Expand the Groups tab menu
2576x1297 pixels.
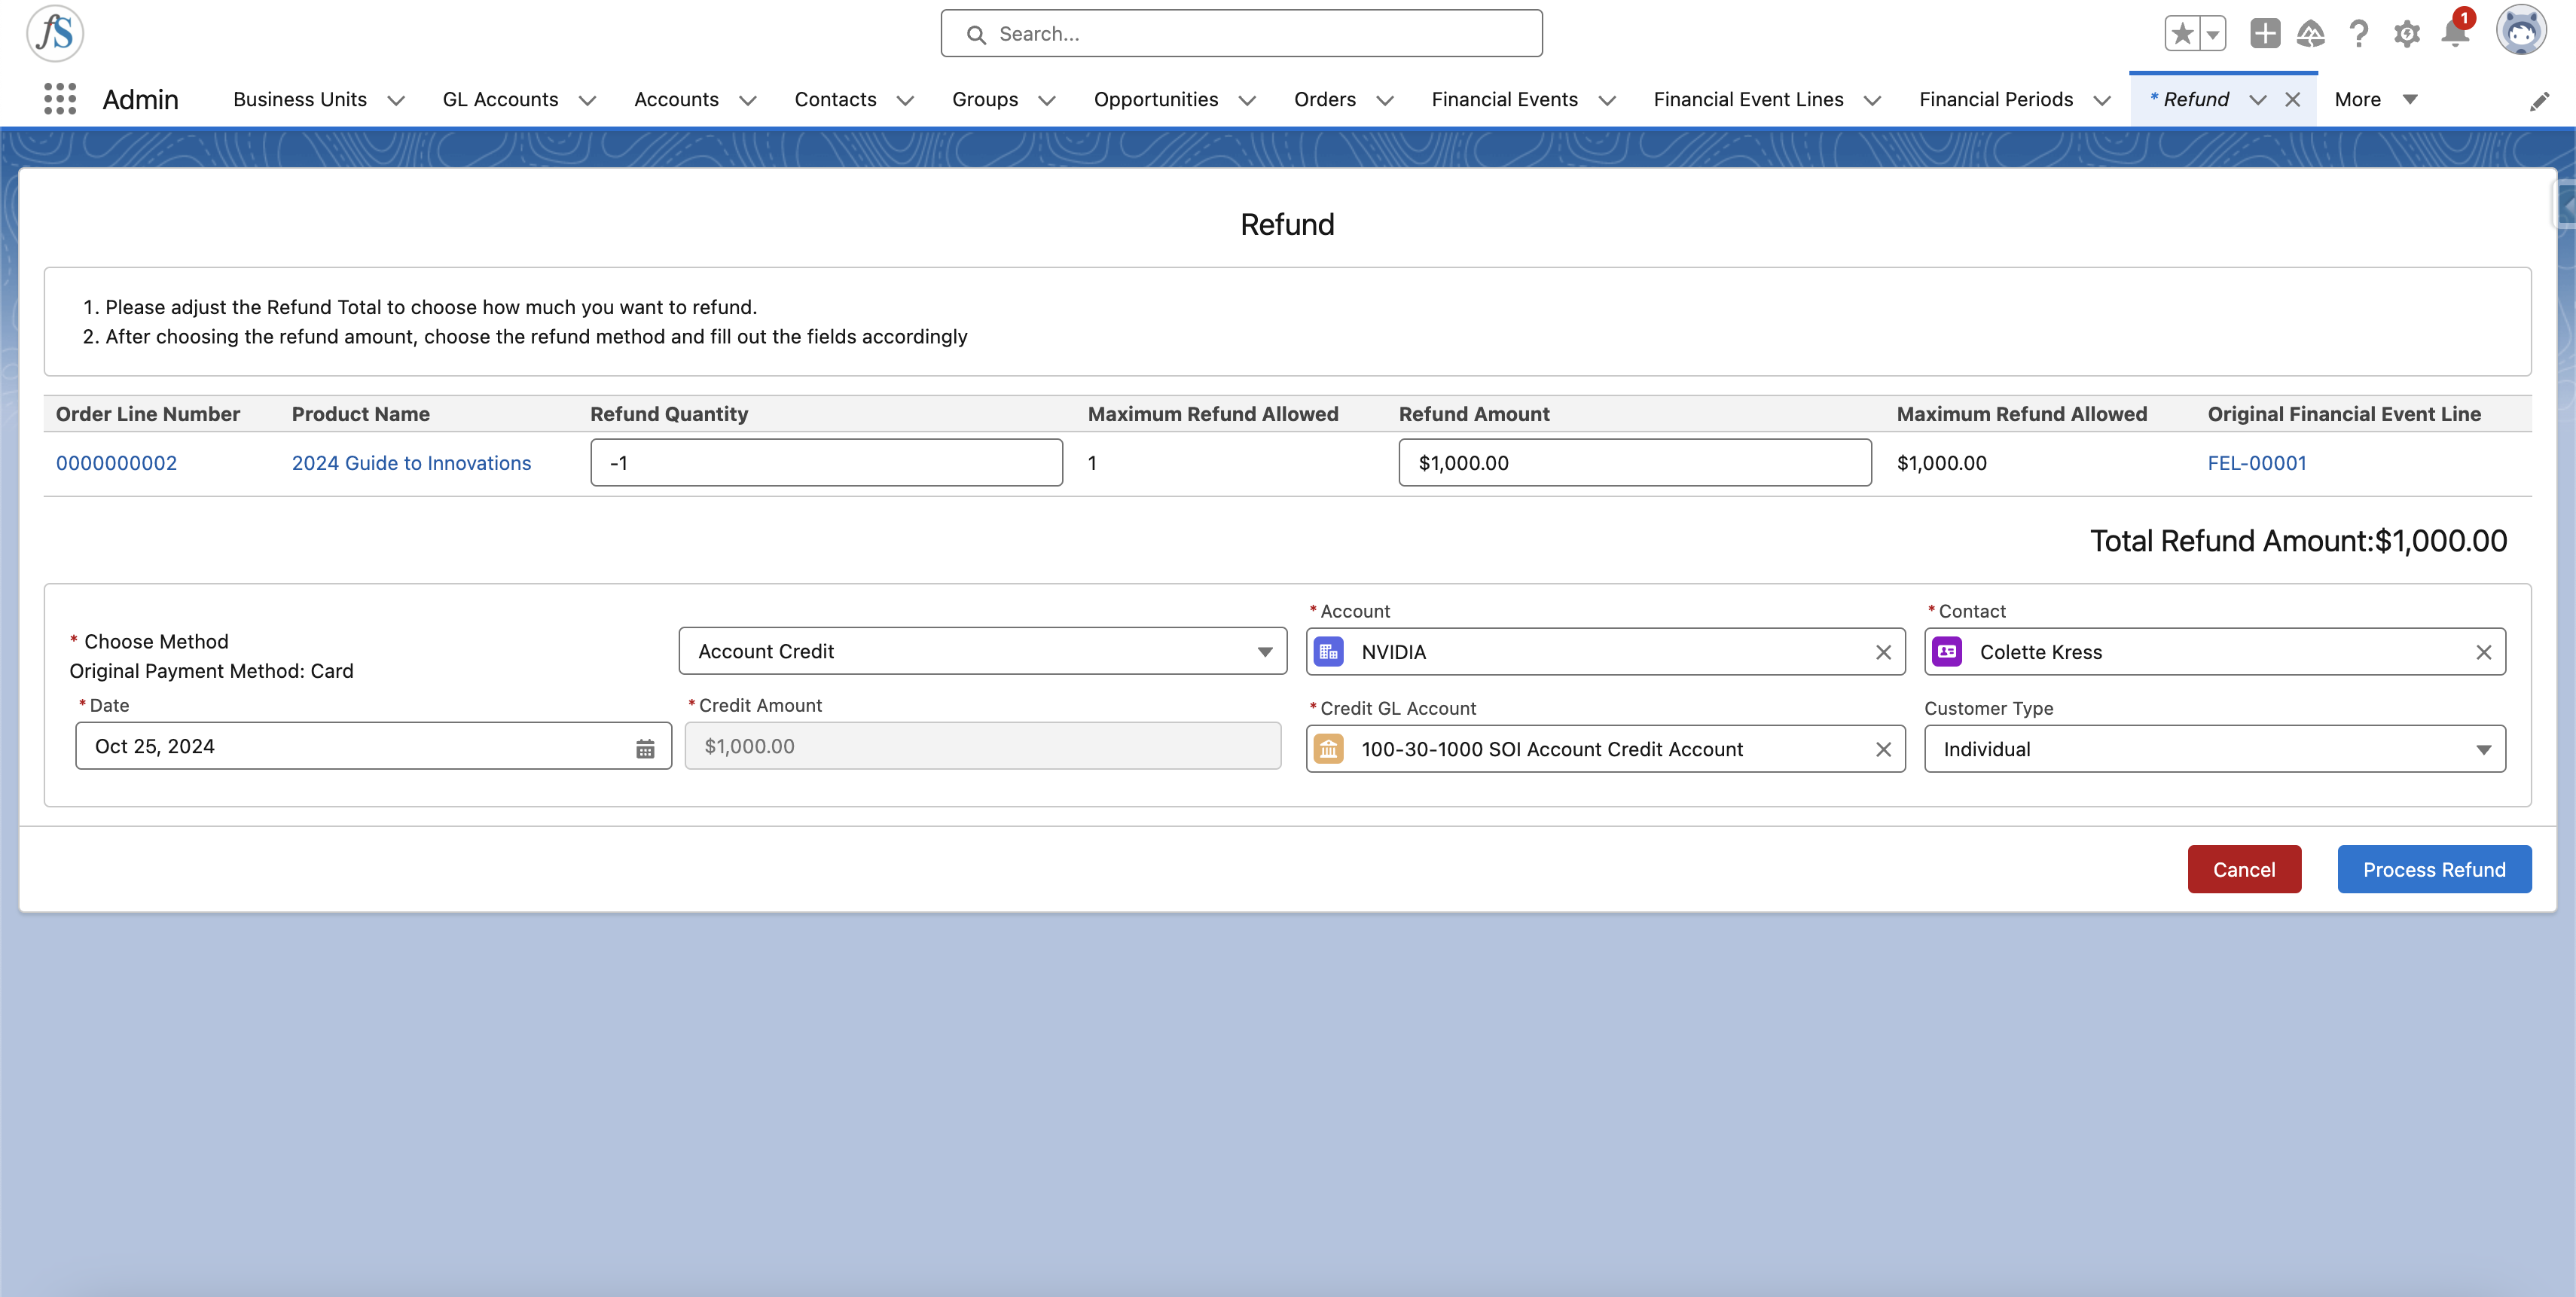[1048, 100]
